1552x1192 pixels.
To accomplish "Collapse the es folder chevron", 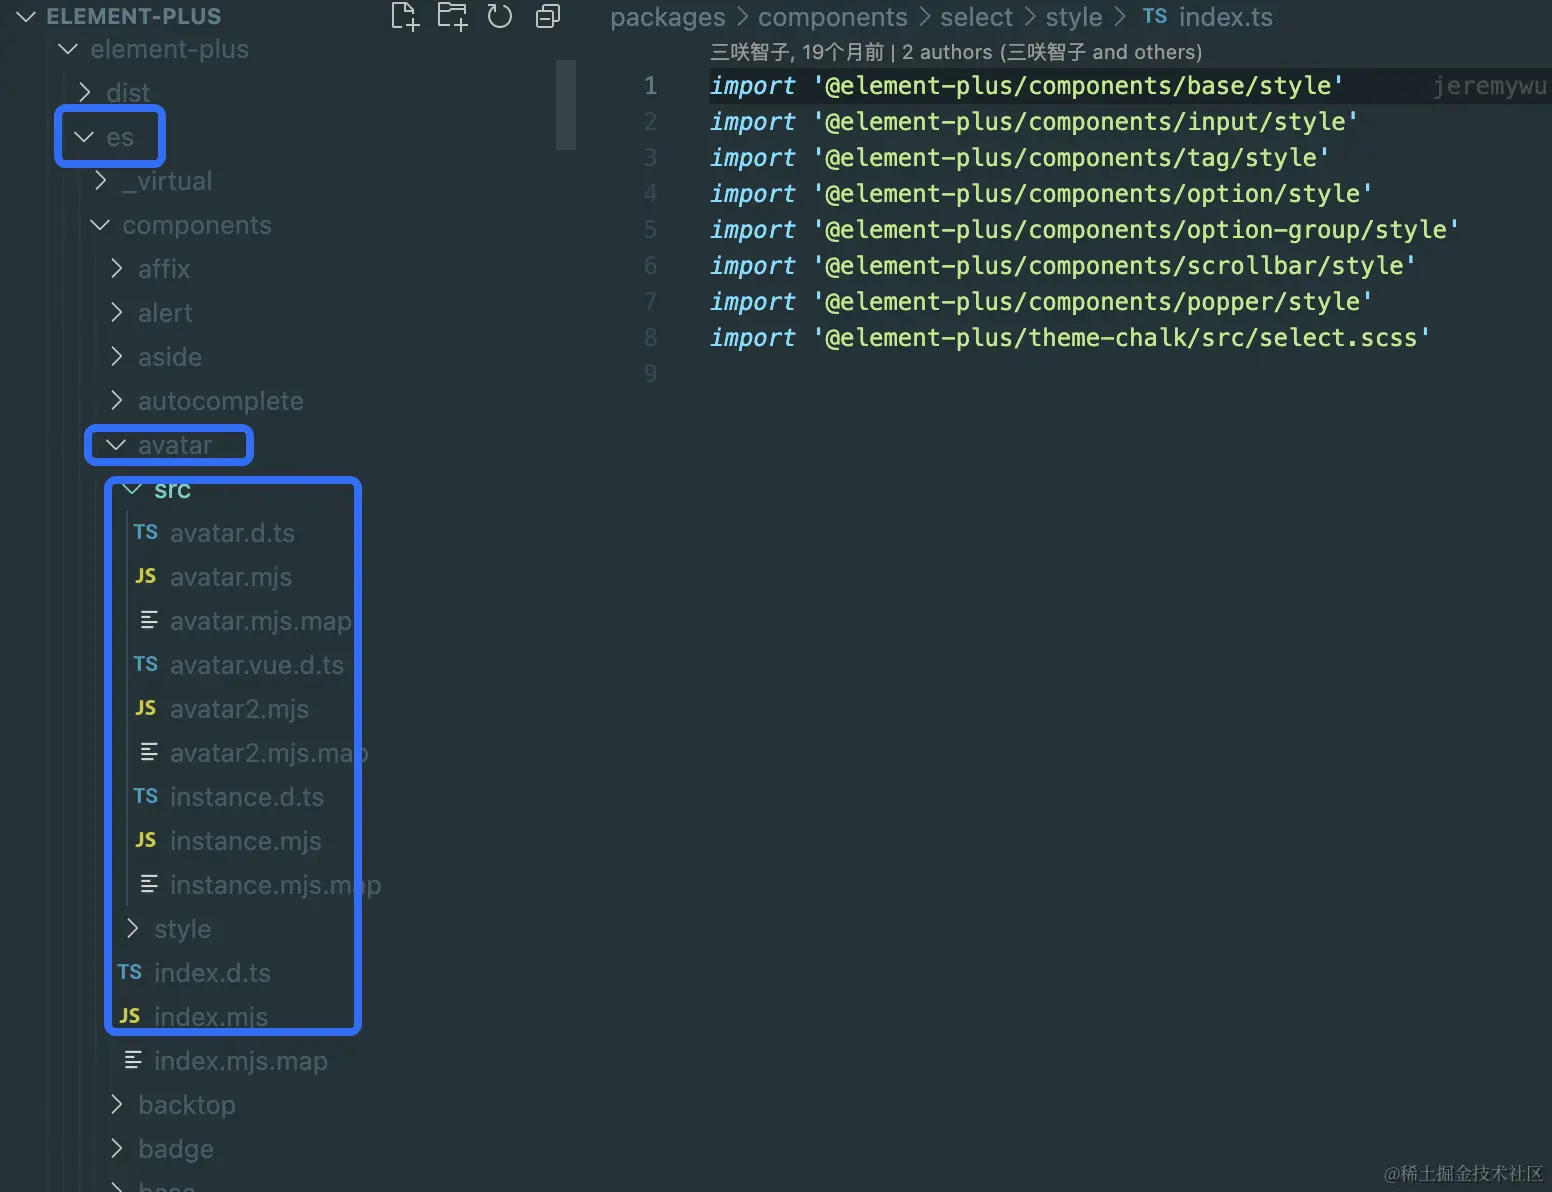I will [x=84, y=137].
